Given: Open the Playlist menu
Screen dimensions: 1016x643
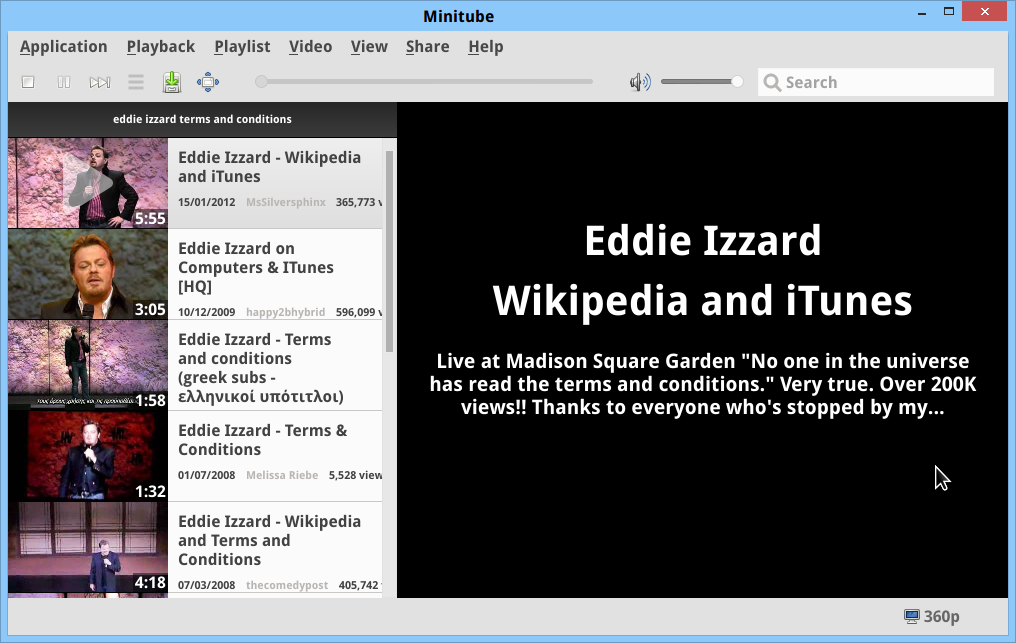Looking at the screenshot, I should [242, 47].
